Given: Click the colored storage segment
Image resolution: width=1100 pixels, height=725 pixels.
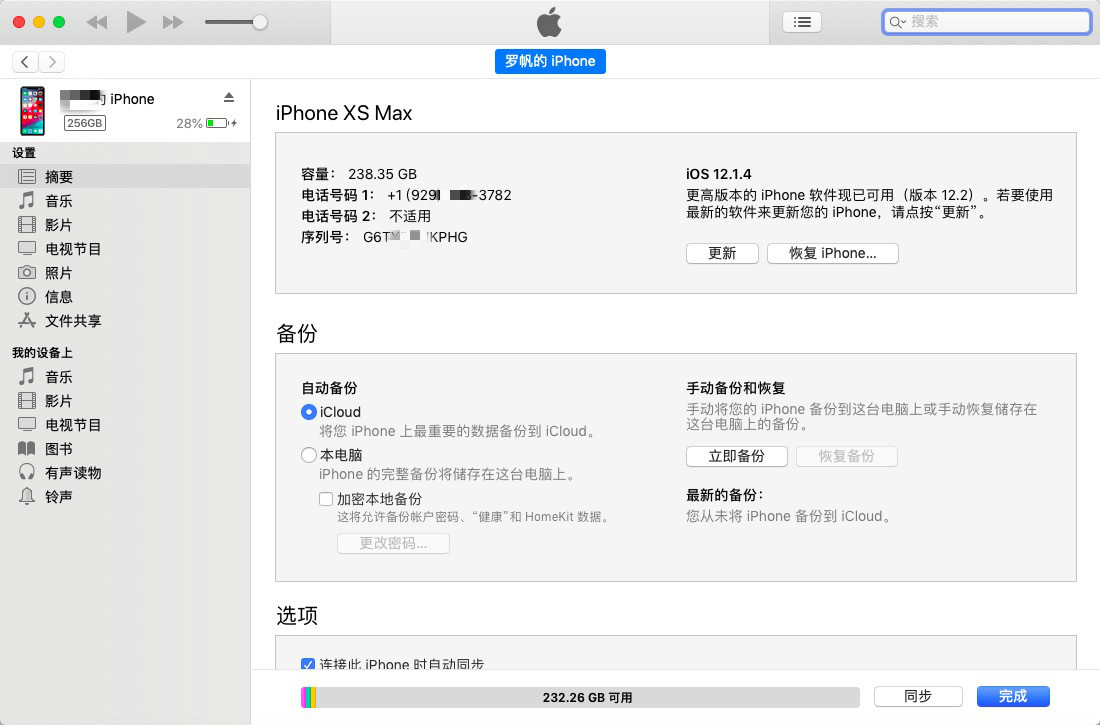Looking at the screenshot, I should tap(309, 697).
